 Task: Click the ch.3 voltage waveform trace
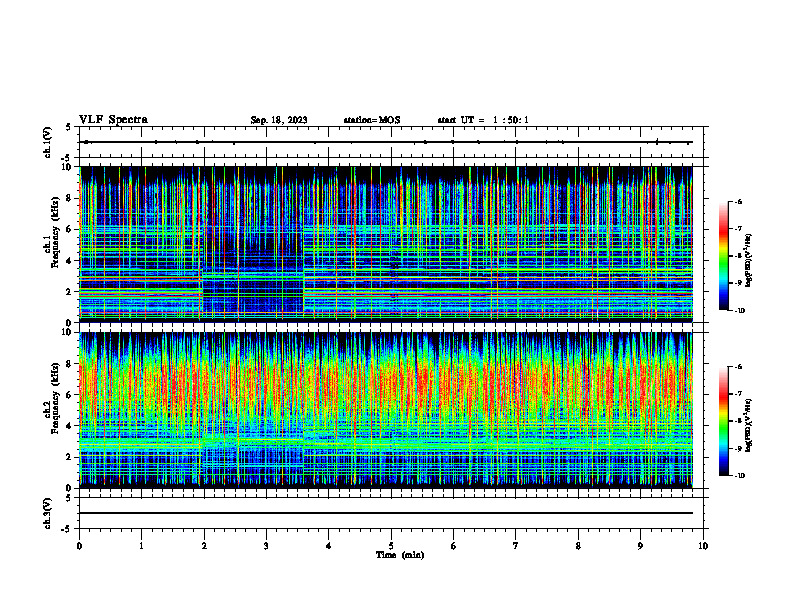[x=386, y=513]
